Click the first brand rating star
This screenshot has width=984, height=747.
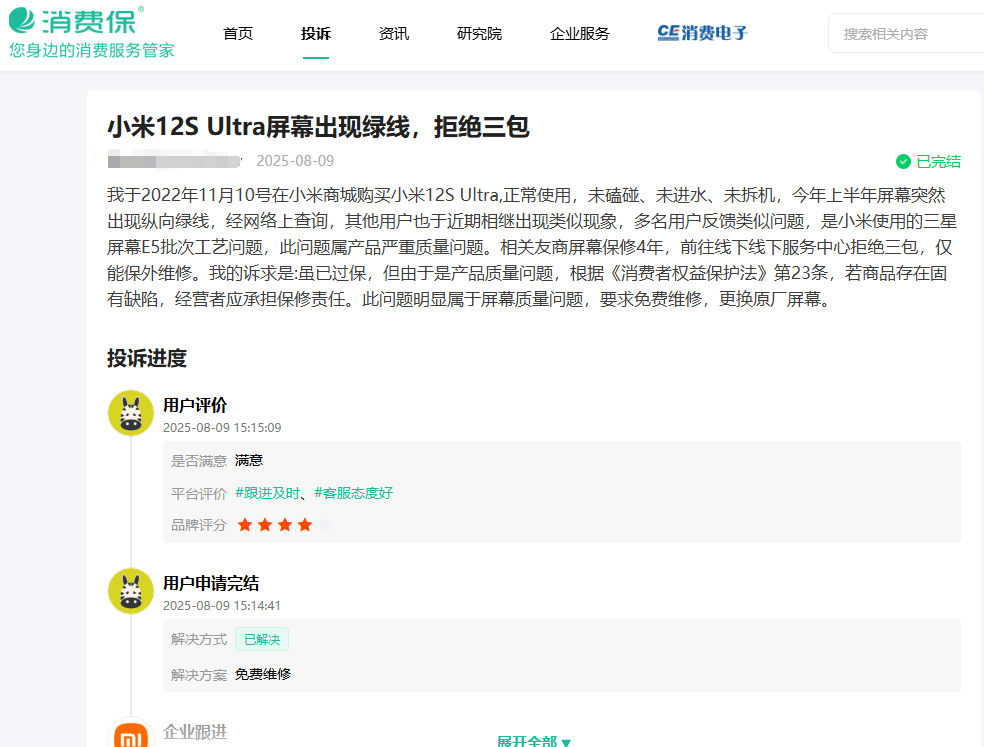245,525
